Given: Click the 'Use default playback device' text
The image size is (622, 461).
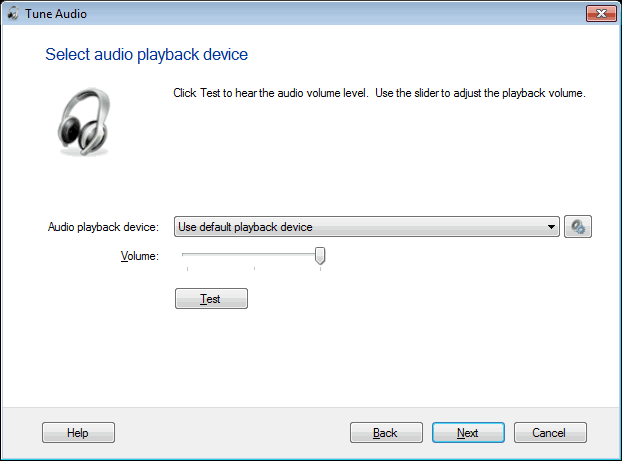Looking at the screenshot, I should [x=245, y=227].
